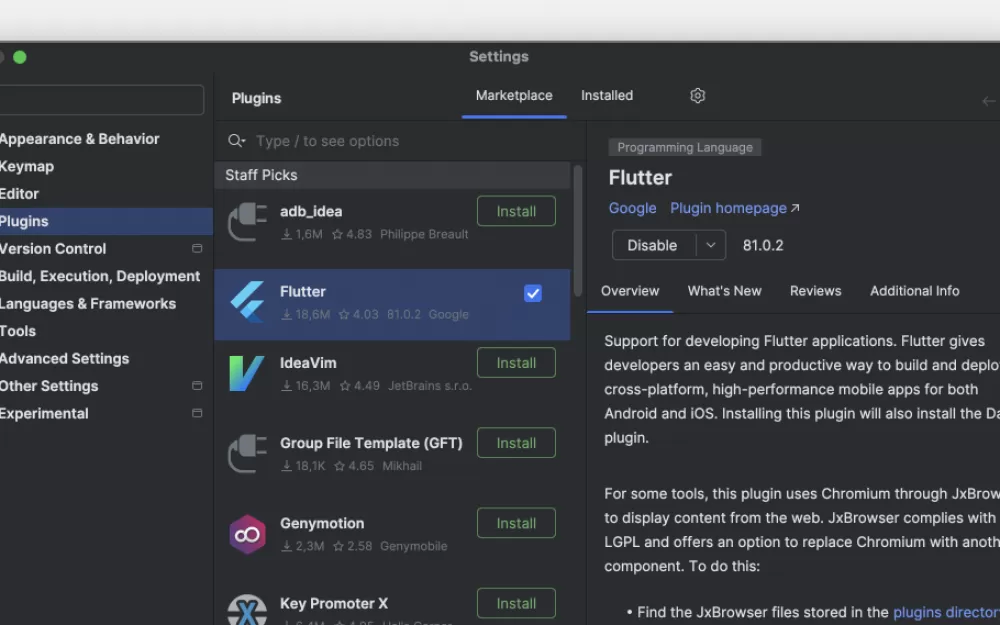Viewport: 1000px width, 625px height.
Task: Open the What's New tab
Action: pyautogui.click(x=724, y=291)
